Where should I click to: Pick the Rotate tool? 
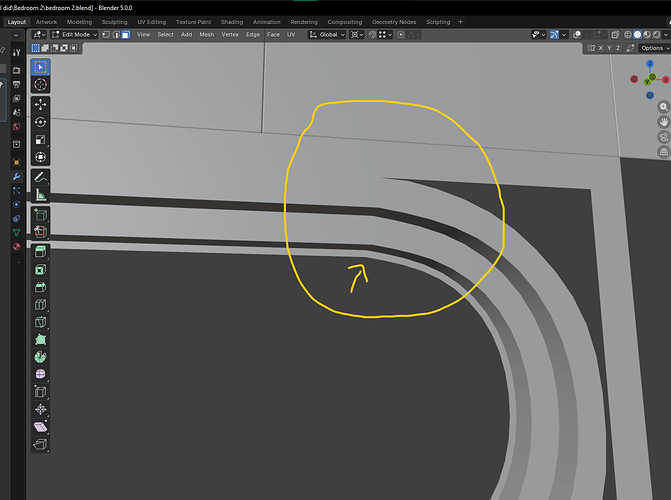pos(41,122)
